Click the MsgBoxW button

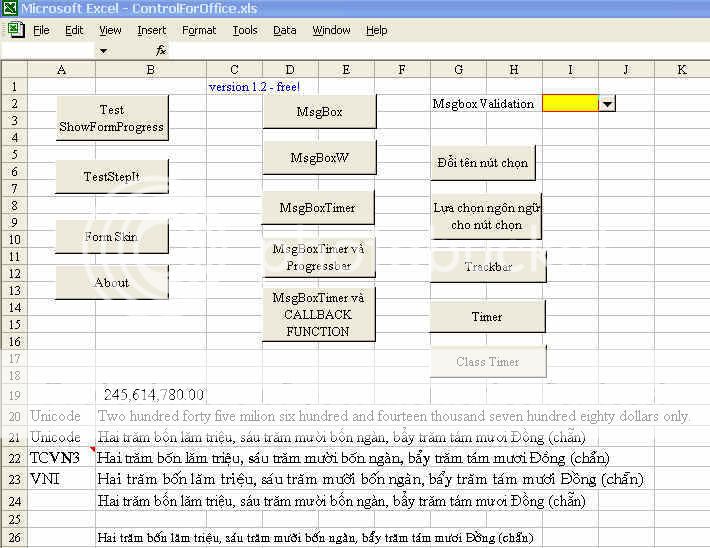[319, 158]
